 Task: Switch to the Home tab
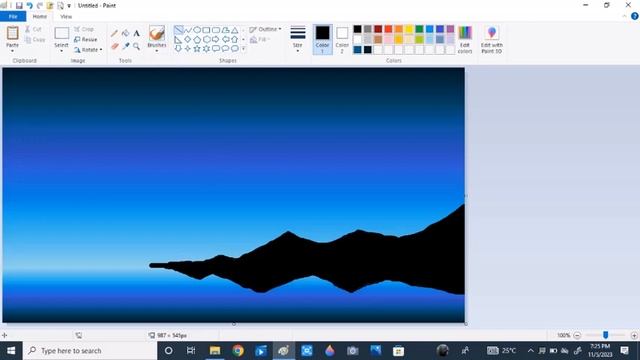coord(40,16)
